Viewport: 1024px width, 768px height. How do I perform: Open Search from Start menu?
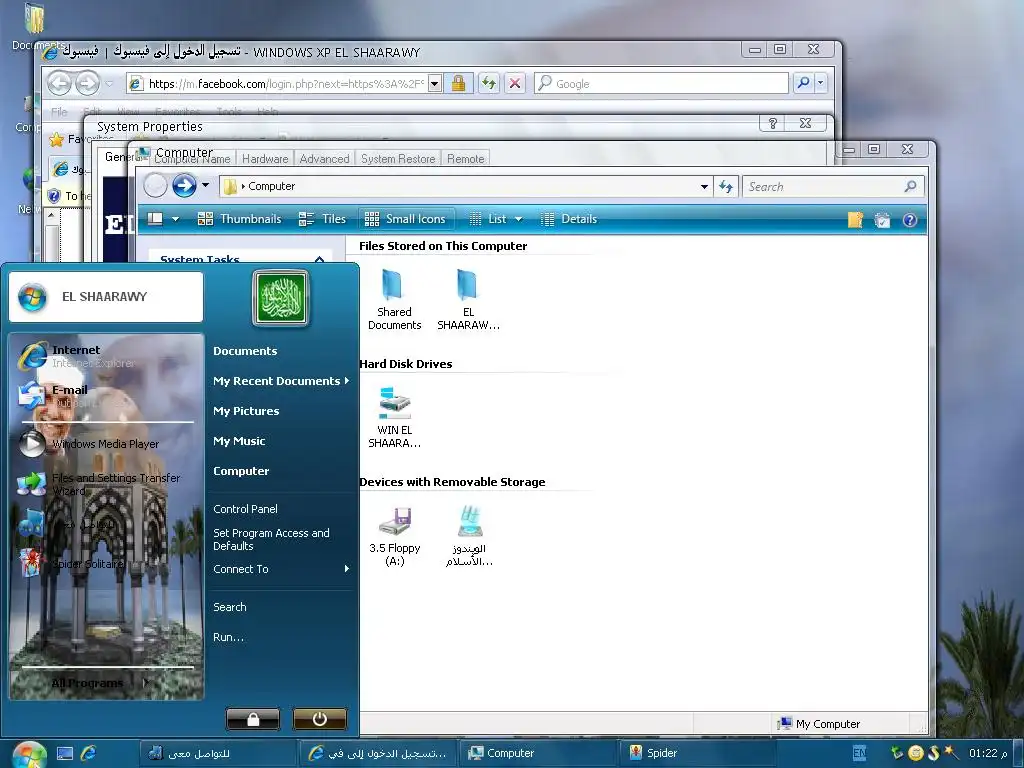[x=230, y=607]
